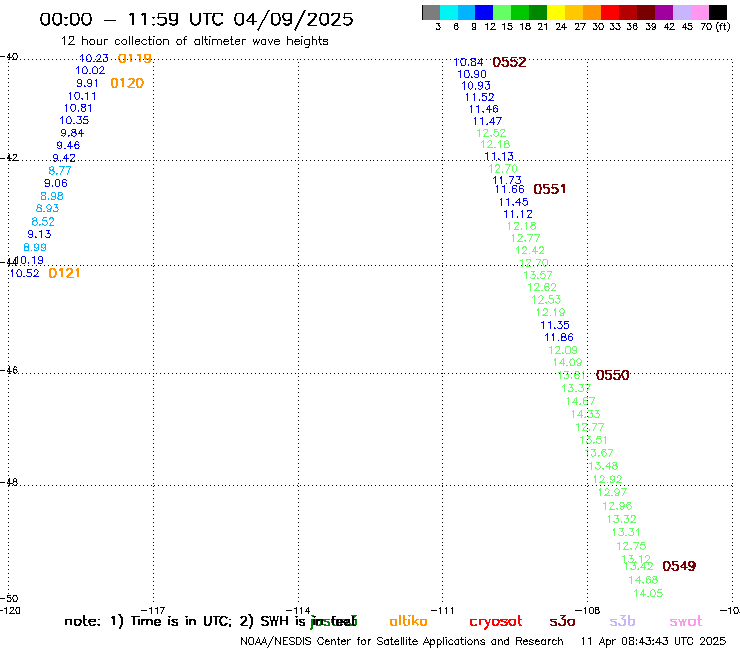Click the wave height value 13.57
The height and width of the screenshot is (650, 740).
538,275
